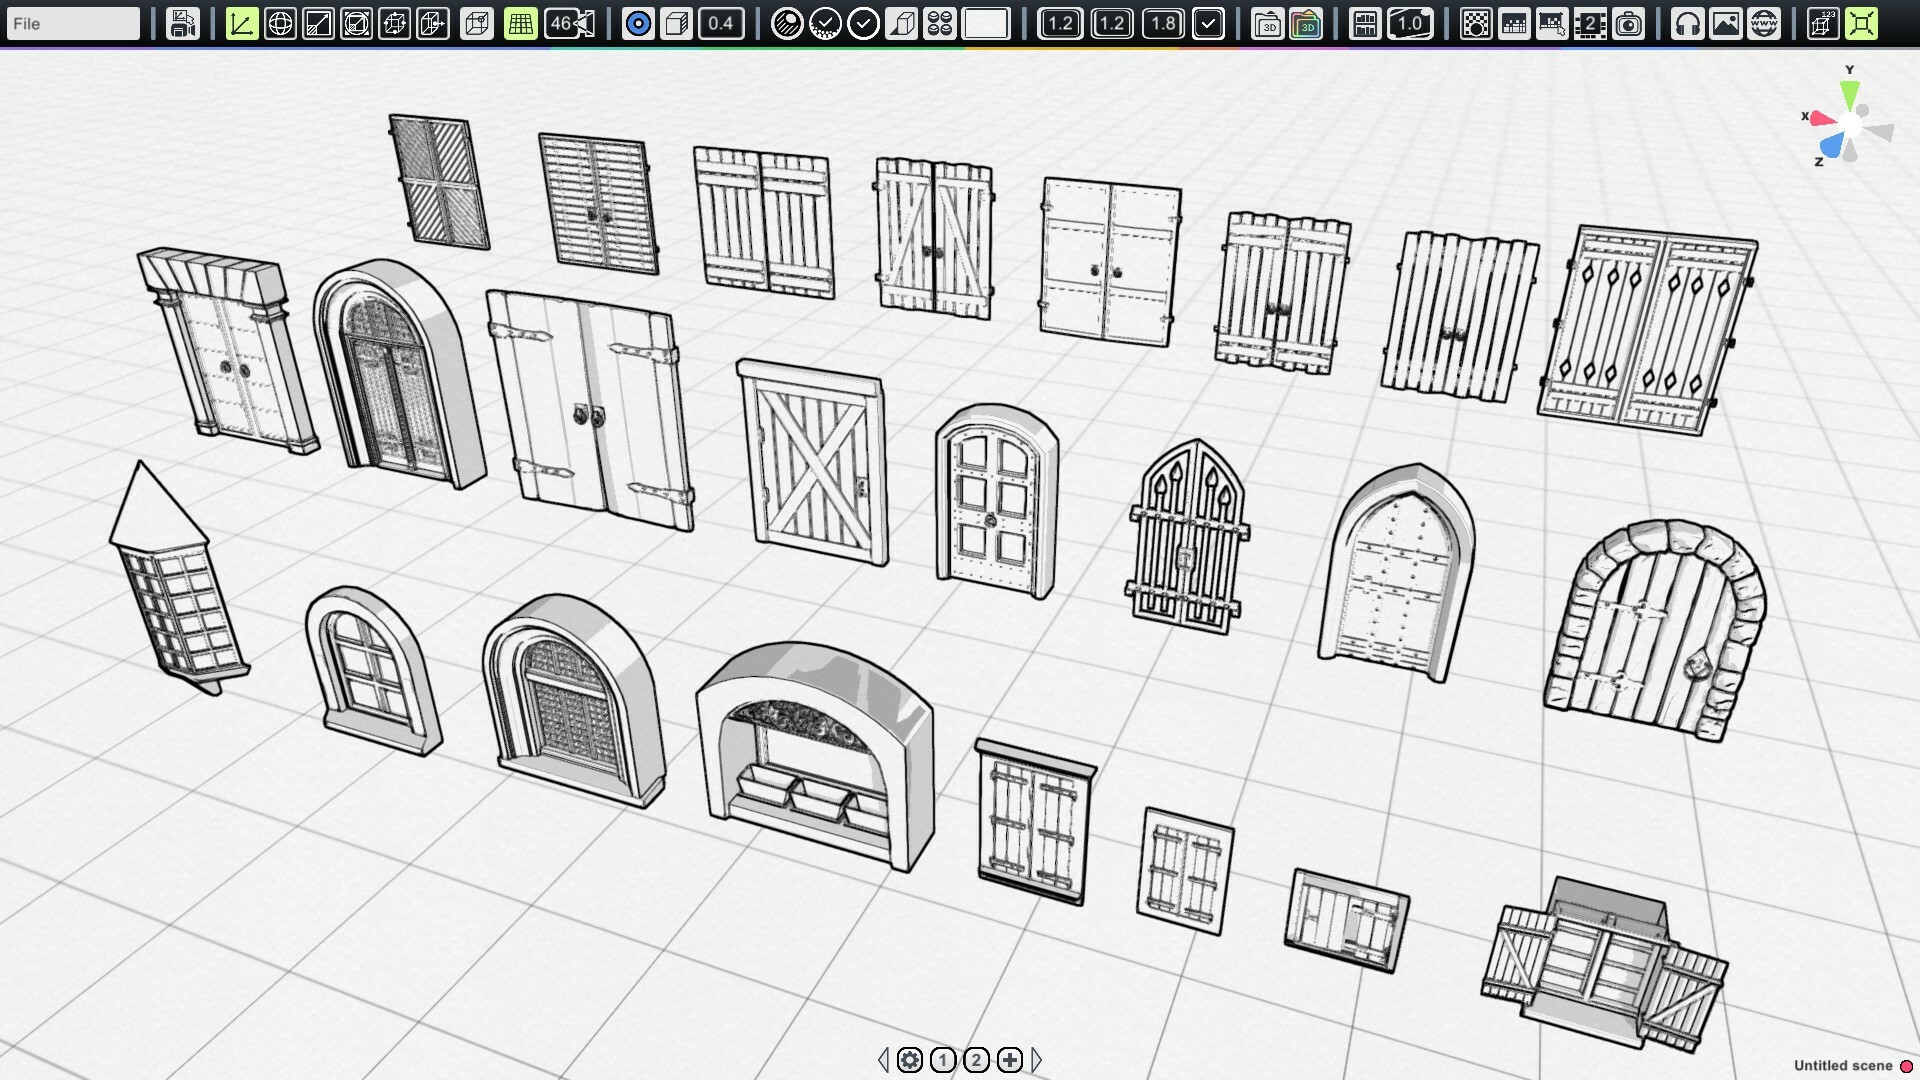Screen dimensions: 1920x1080
Task: Open the image export icon
Action: click(x=1726, y=23)
